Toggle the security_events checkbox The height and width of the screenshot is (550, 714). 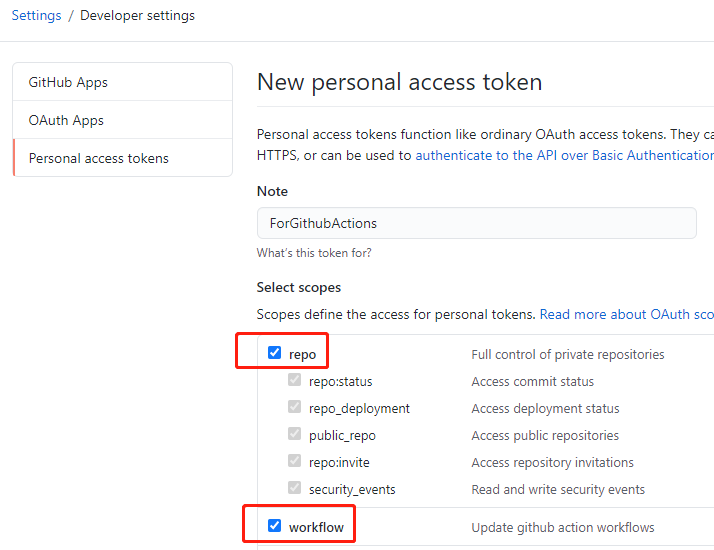[x=294, y=488]
